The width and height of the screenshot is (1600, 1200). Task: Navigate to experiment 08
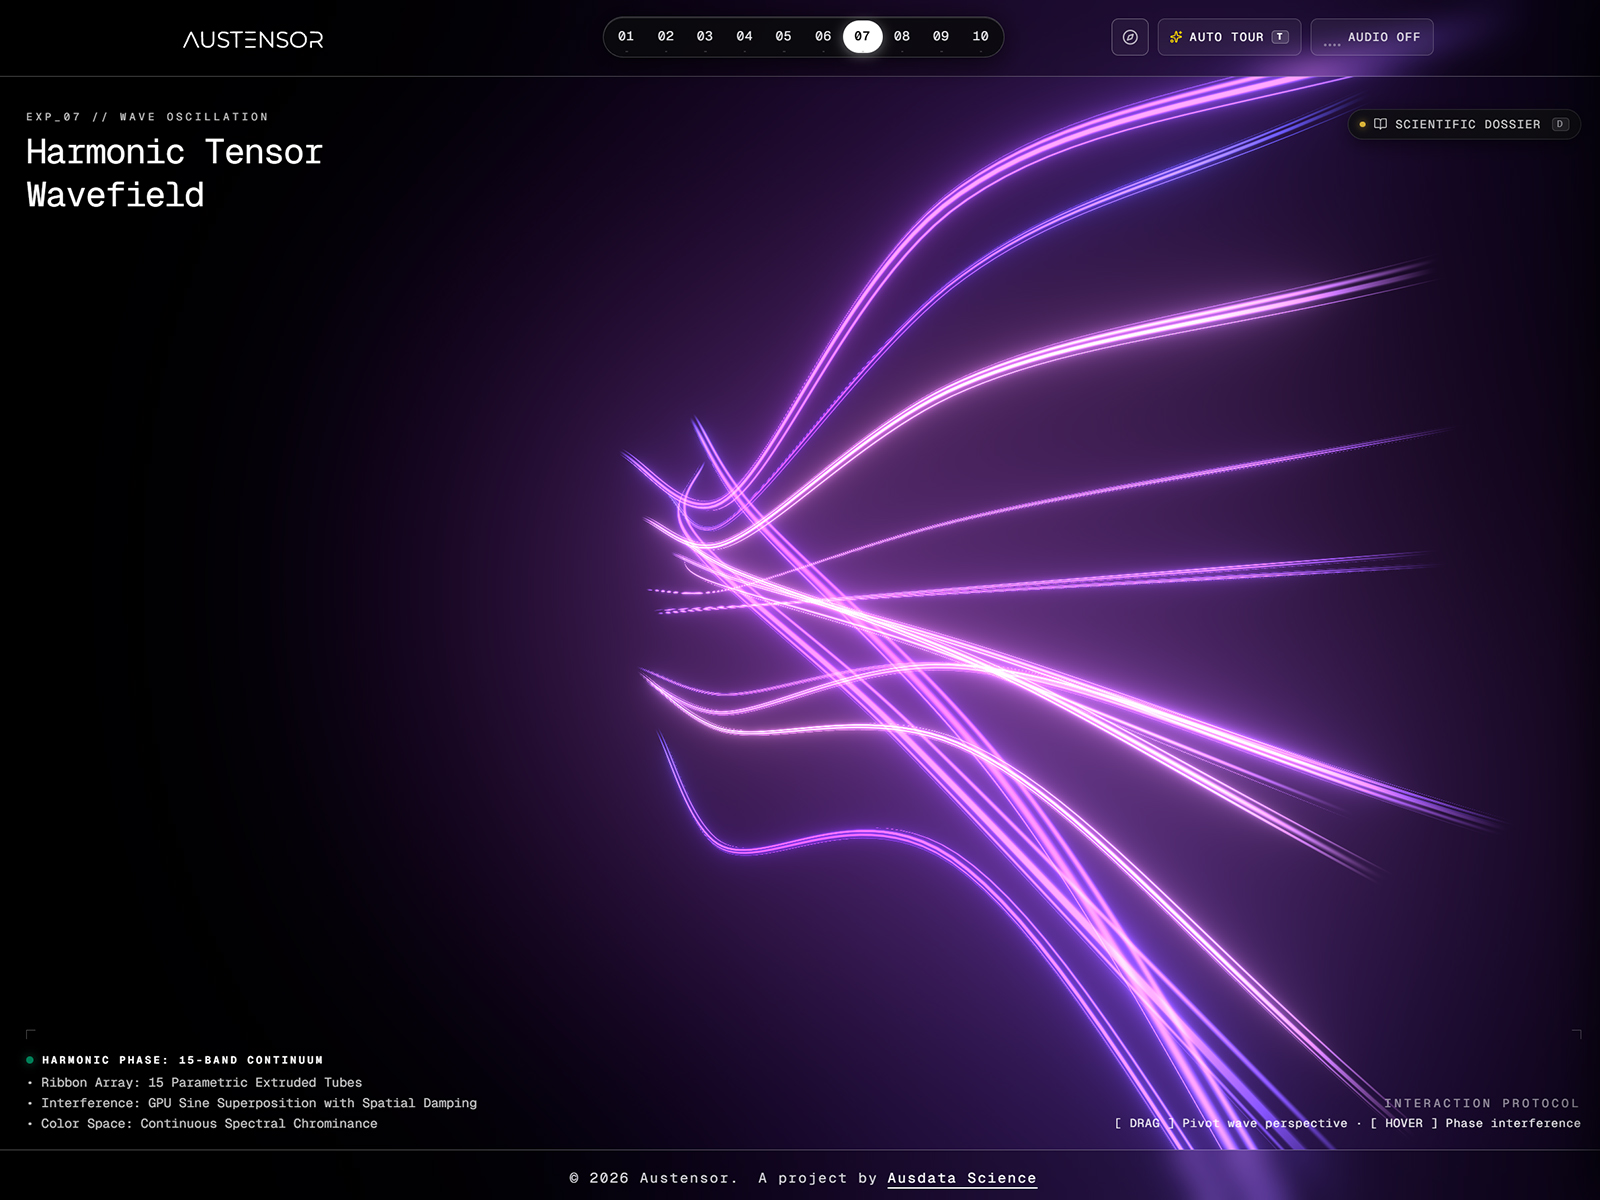(902, 37)
